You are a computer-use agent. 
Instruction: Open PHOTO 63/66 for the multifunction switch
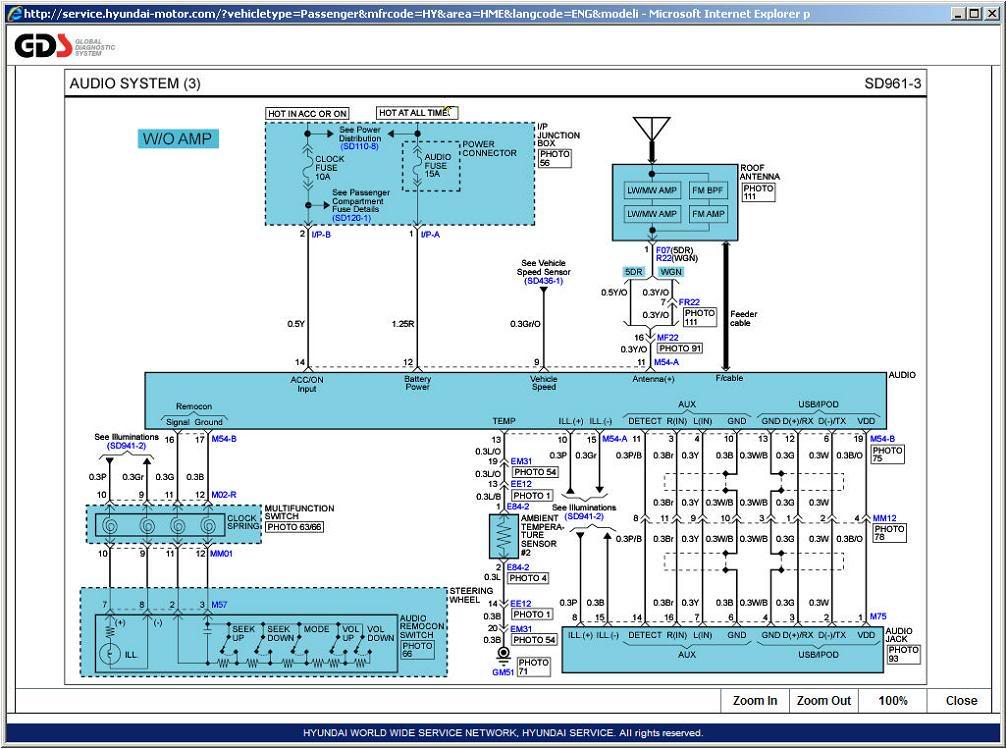(294, 527)
